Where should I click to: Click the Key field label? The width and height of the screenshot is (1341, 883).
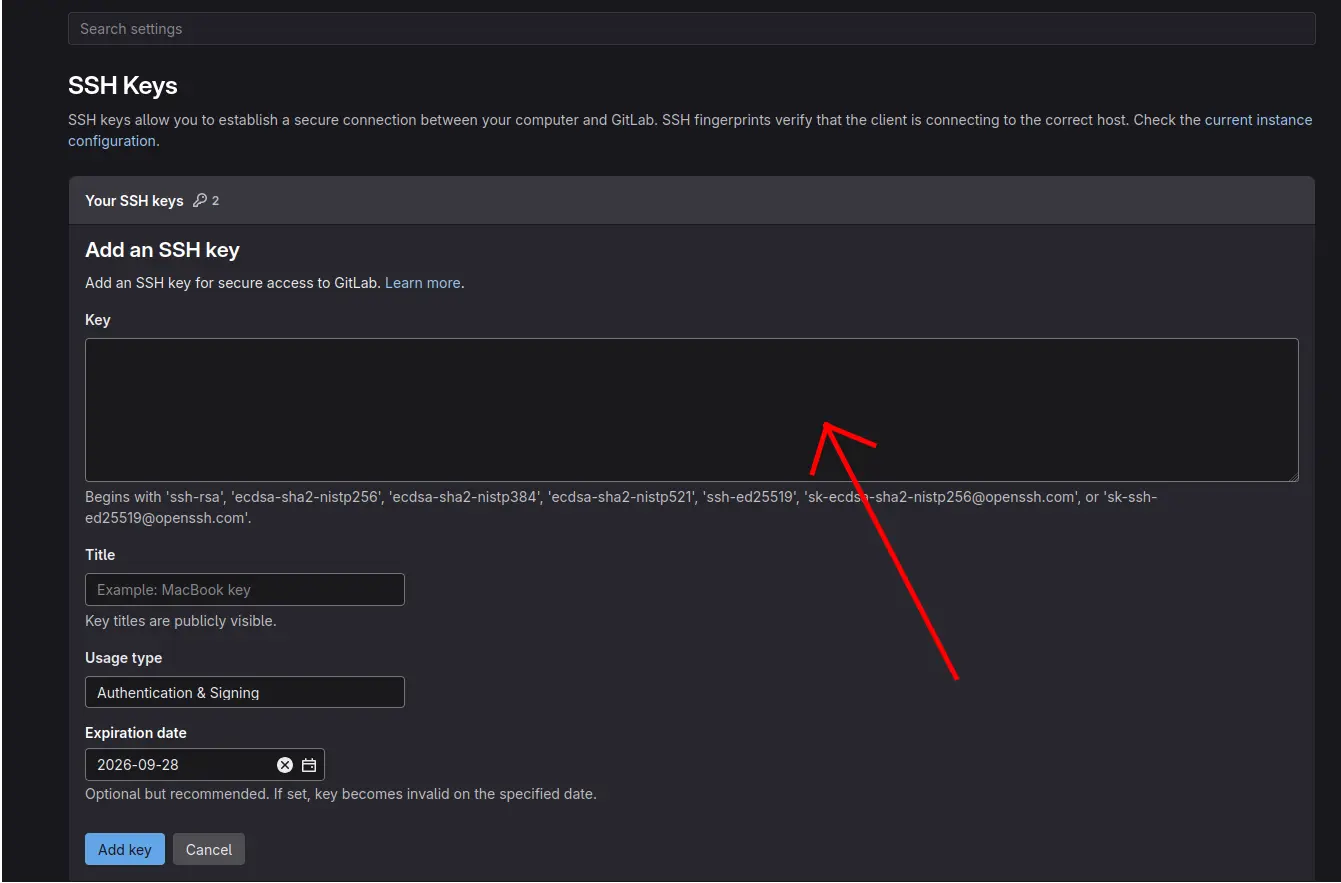click(x=98, y=320)
